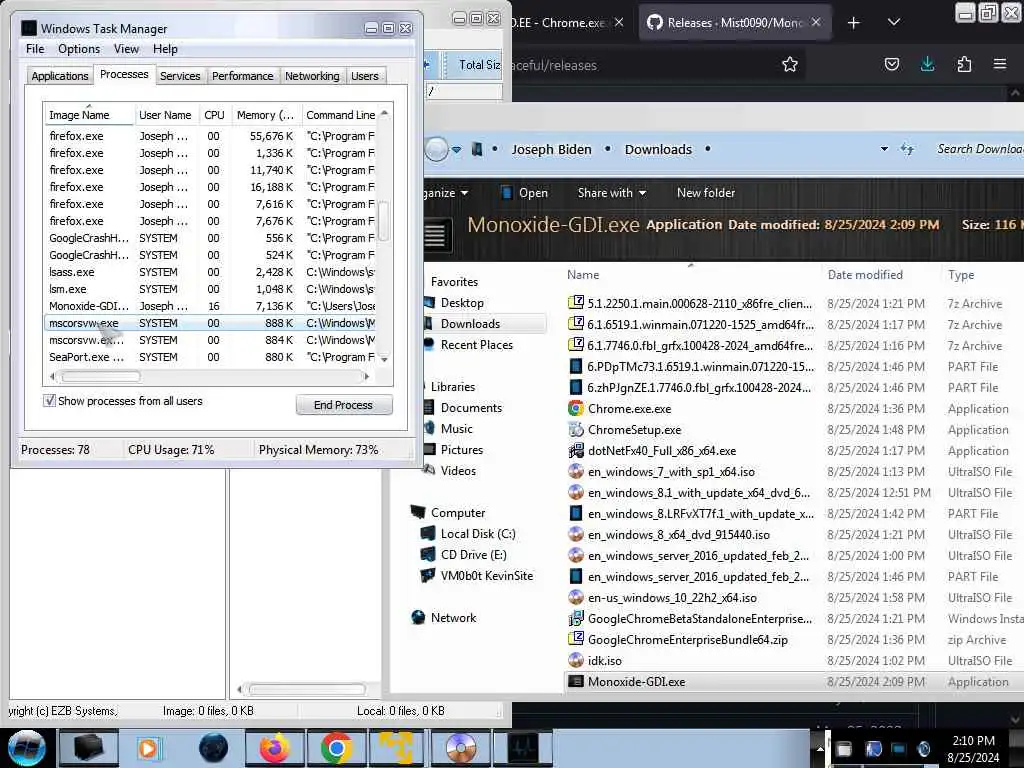
Task: Select the Monoxide-GDI process row
Action: click(x=212, y=306)
